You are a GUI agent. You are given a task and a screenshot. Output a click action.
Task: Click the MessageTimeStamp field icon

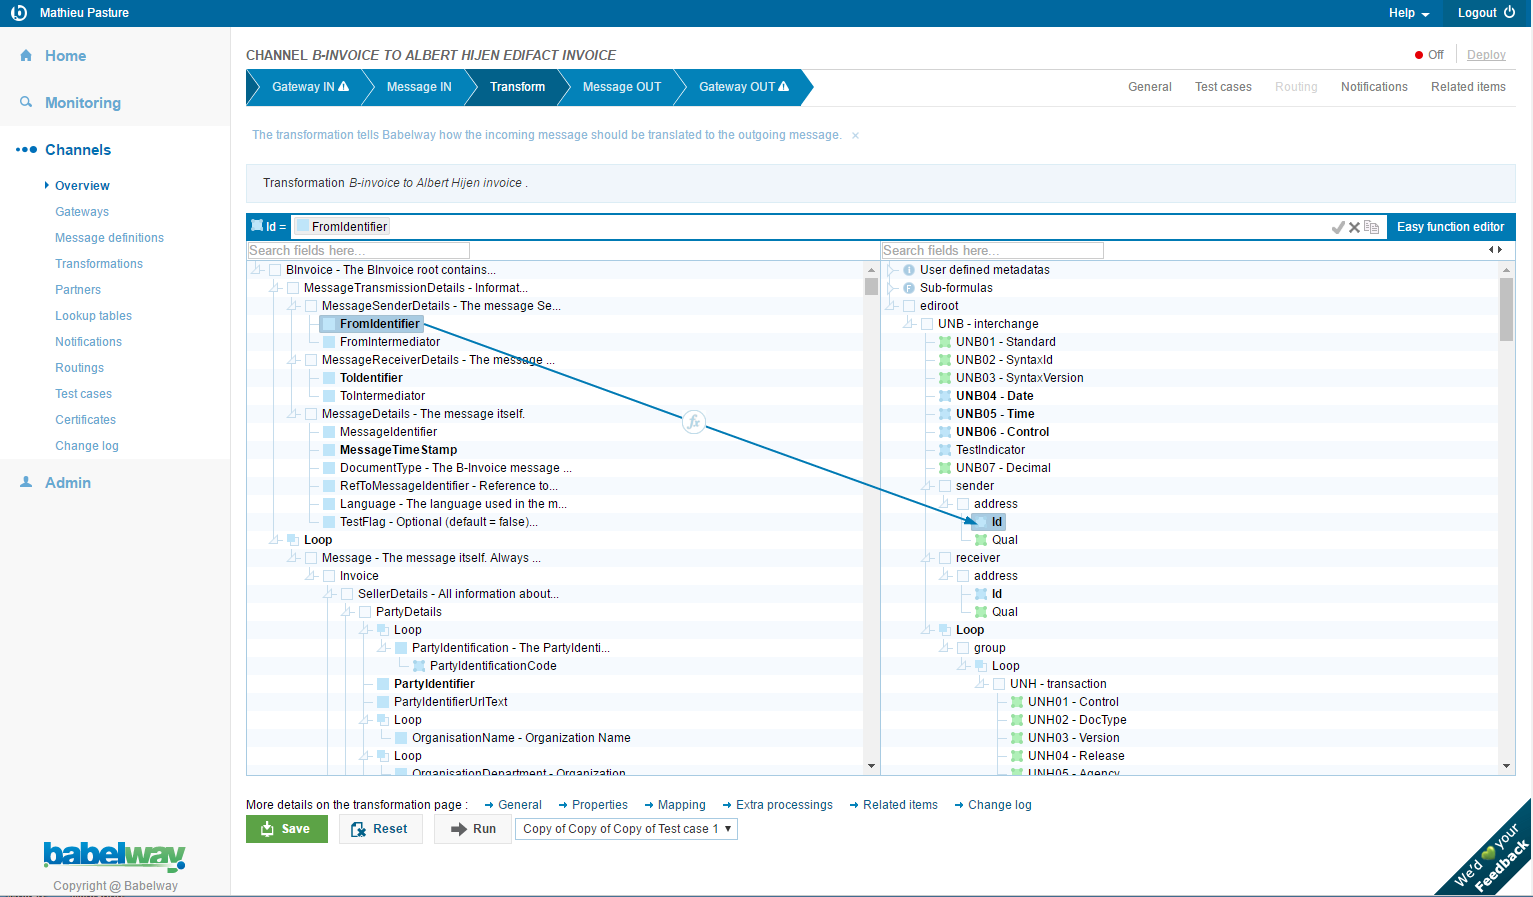329,450
